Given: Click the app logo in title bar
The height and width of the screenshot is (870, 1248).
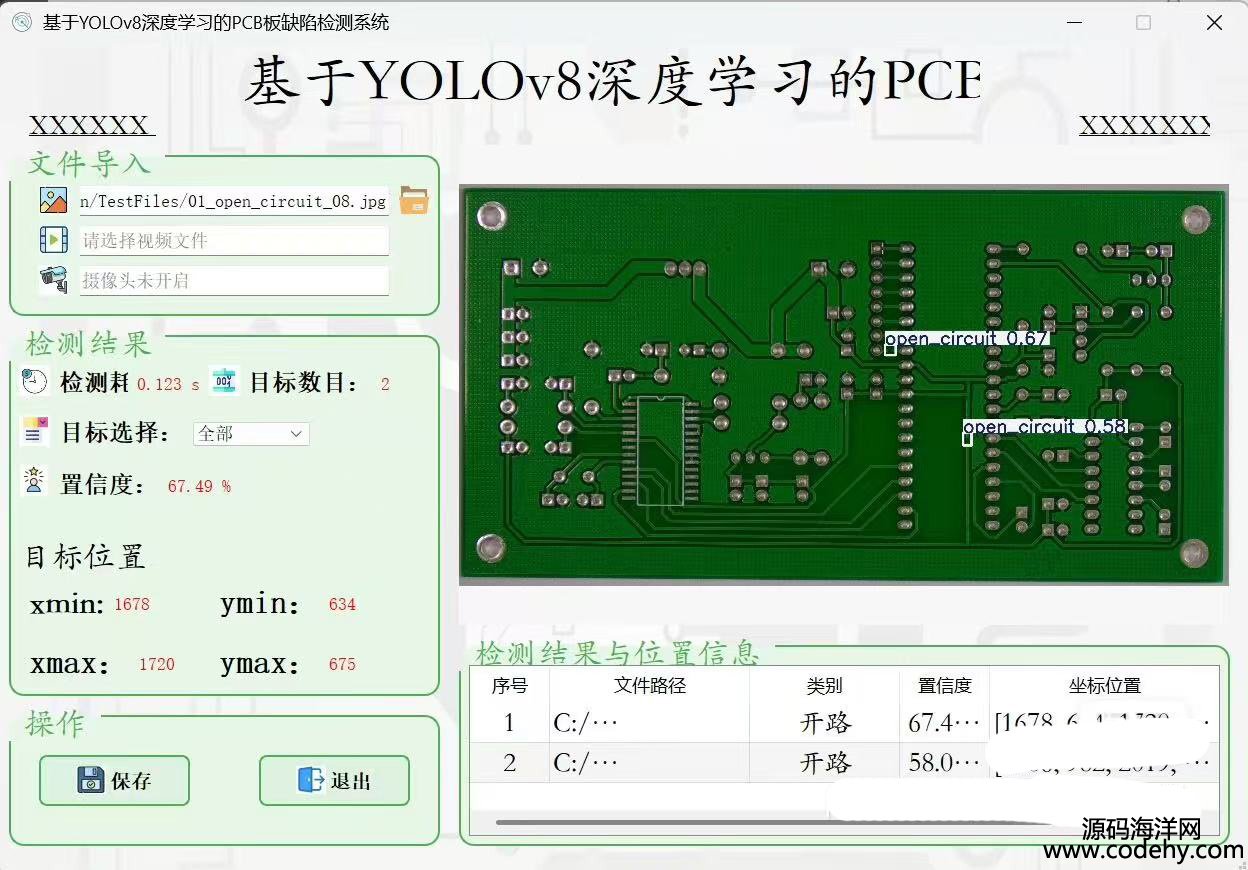Looking at the screenshot, I should (x=21, y=22).
